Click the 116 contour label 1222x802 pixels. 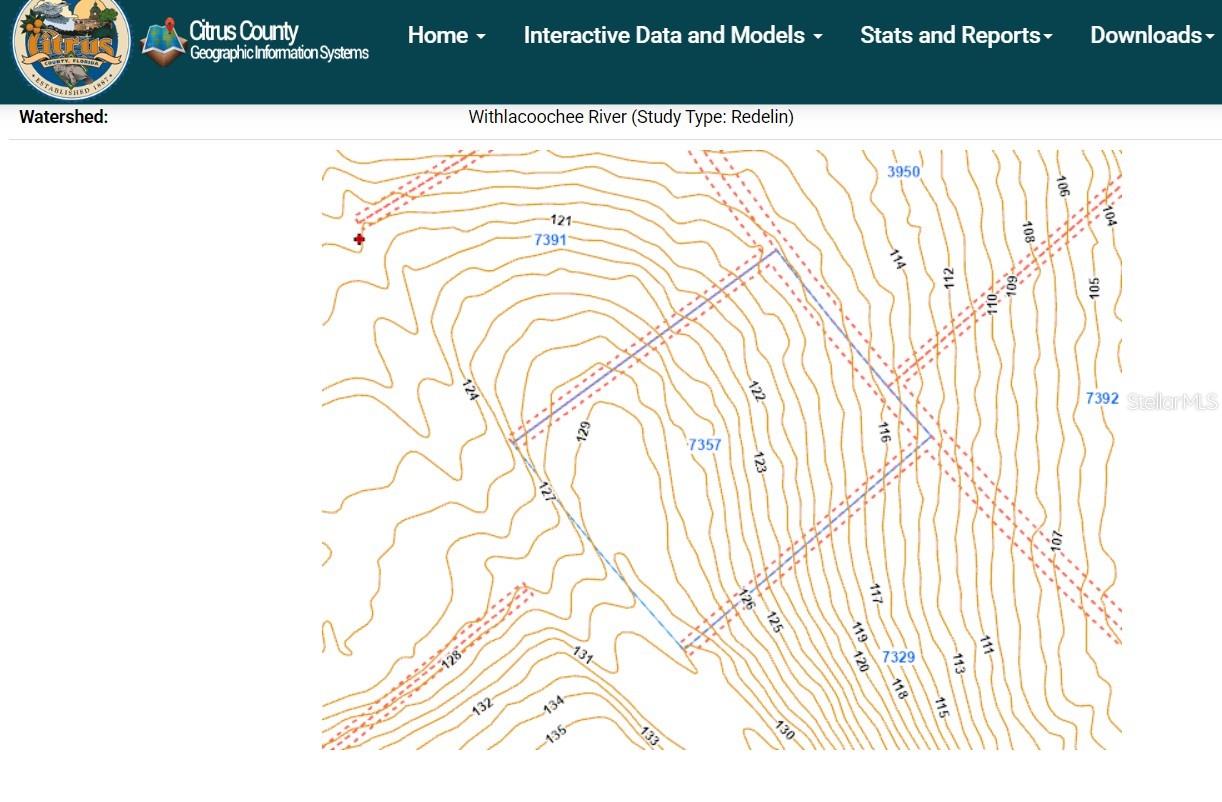pyautogui.click(x=884, y=432)
